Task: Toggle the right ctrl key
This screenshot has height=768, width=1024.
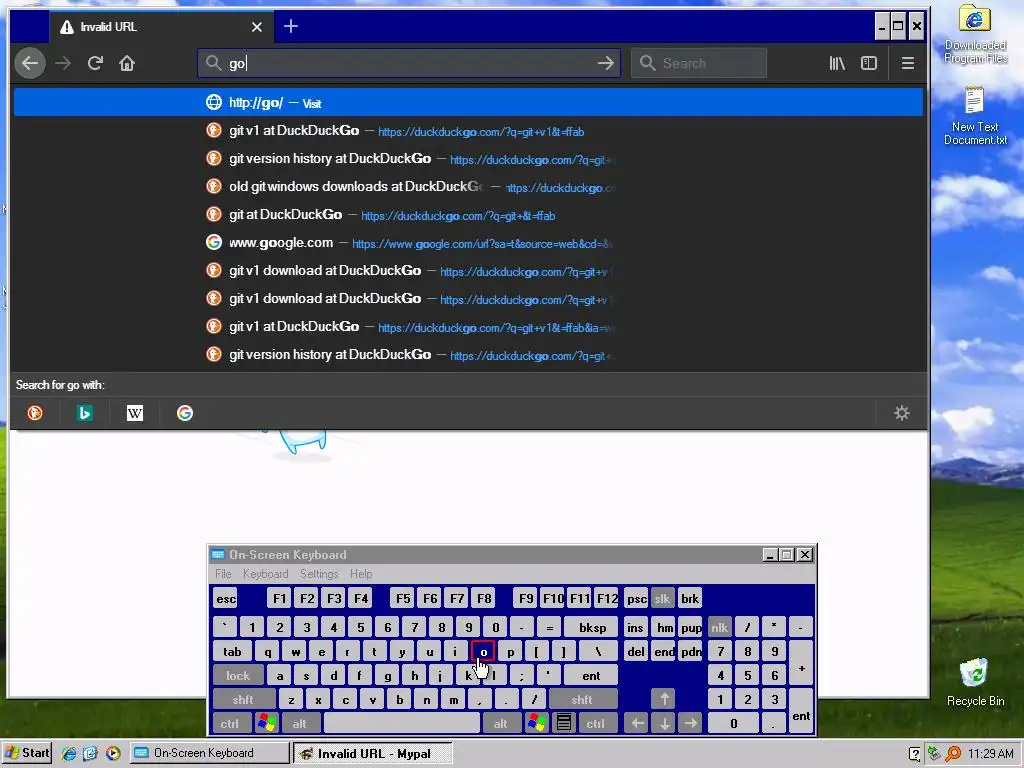Action: point(595,723)
